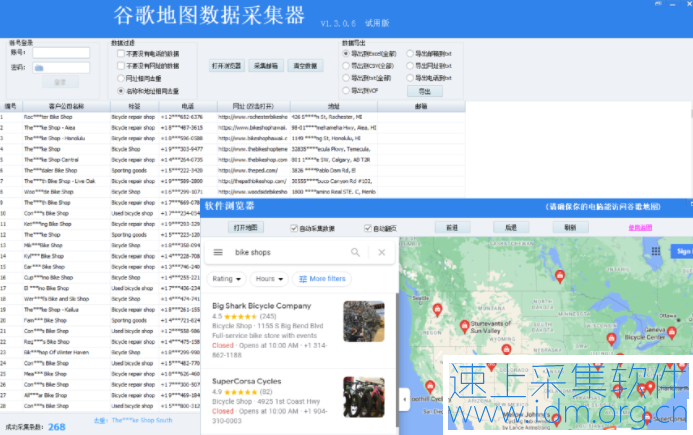The width and height of the screenshot is (693, 435).
Task: Click the rochesterbikeshop URL cell in row 1
Action: [x=254, y=117]
